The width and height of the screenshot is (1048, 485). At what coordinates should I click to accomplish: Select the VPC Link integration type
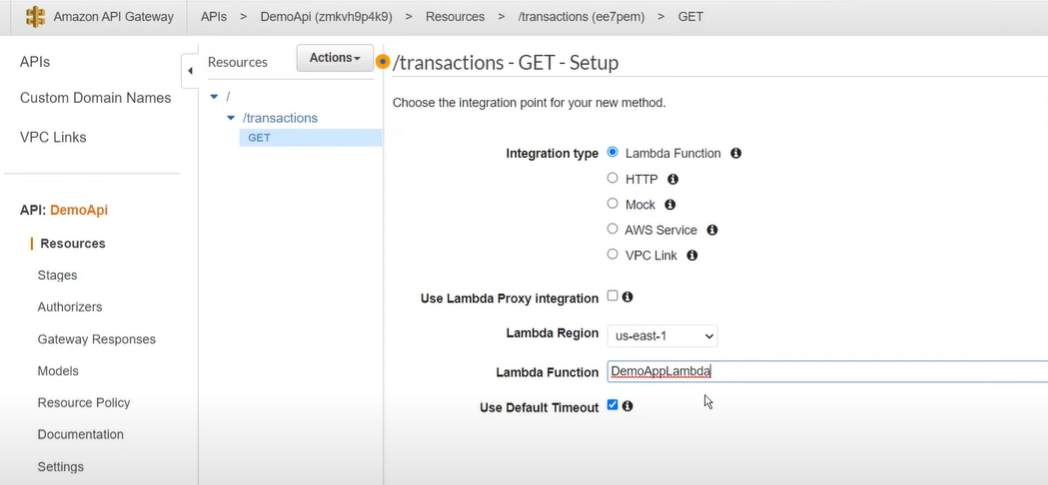point(612,255)
